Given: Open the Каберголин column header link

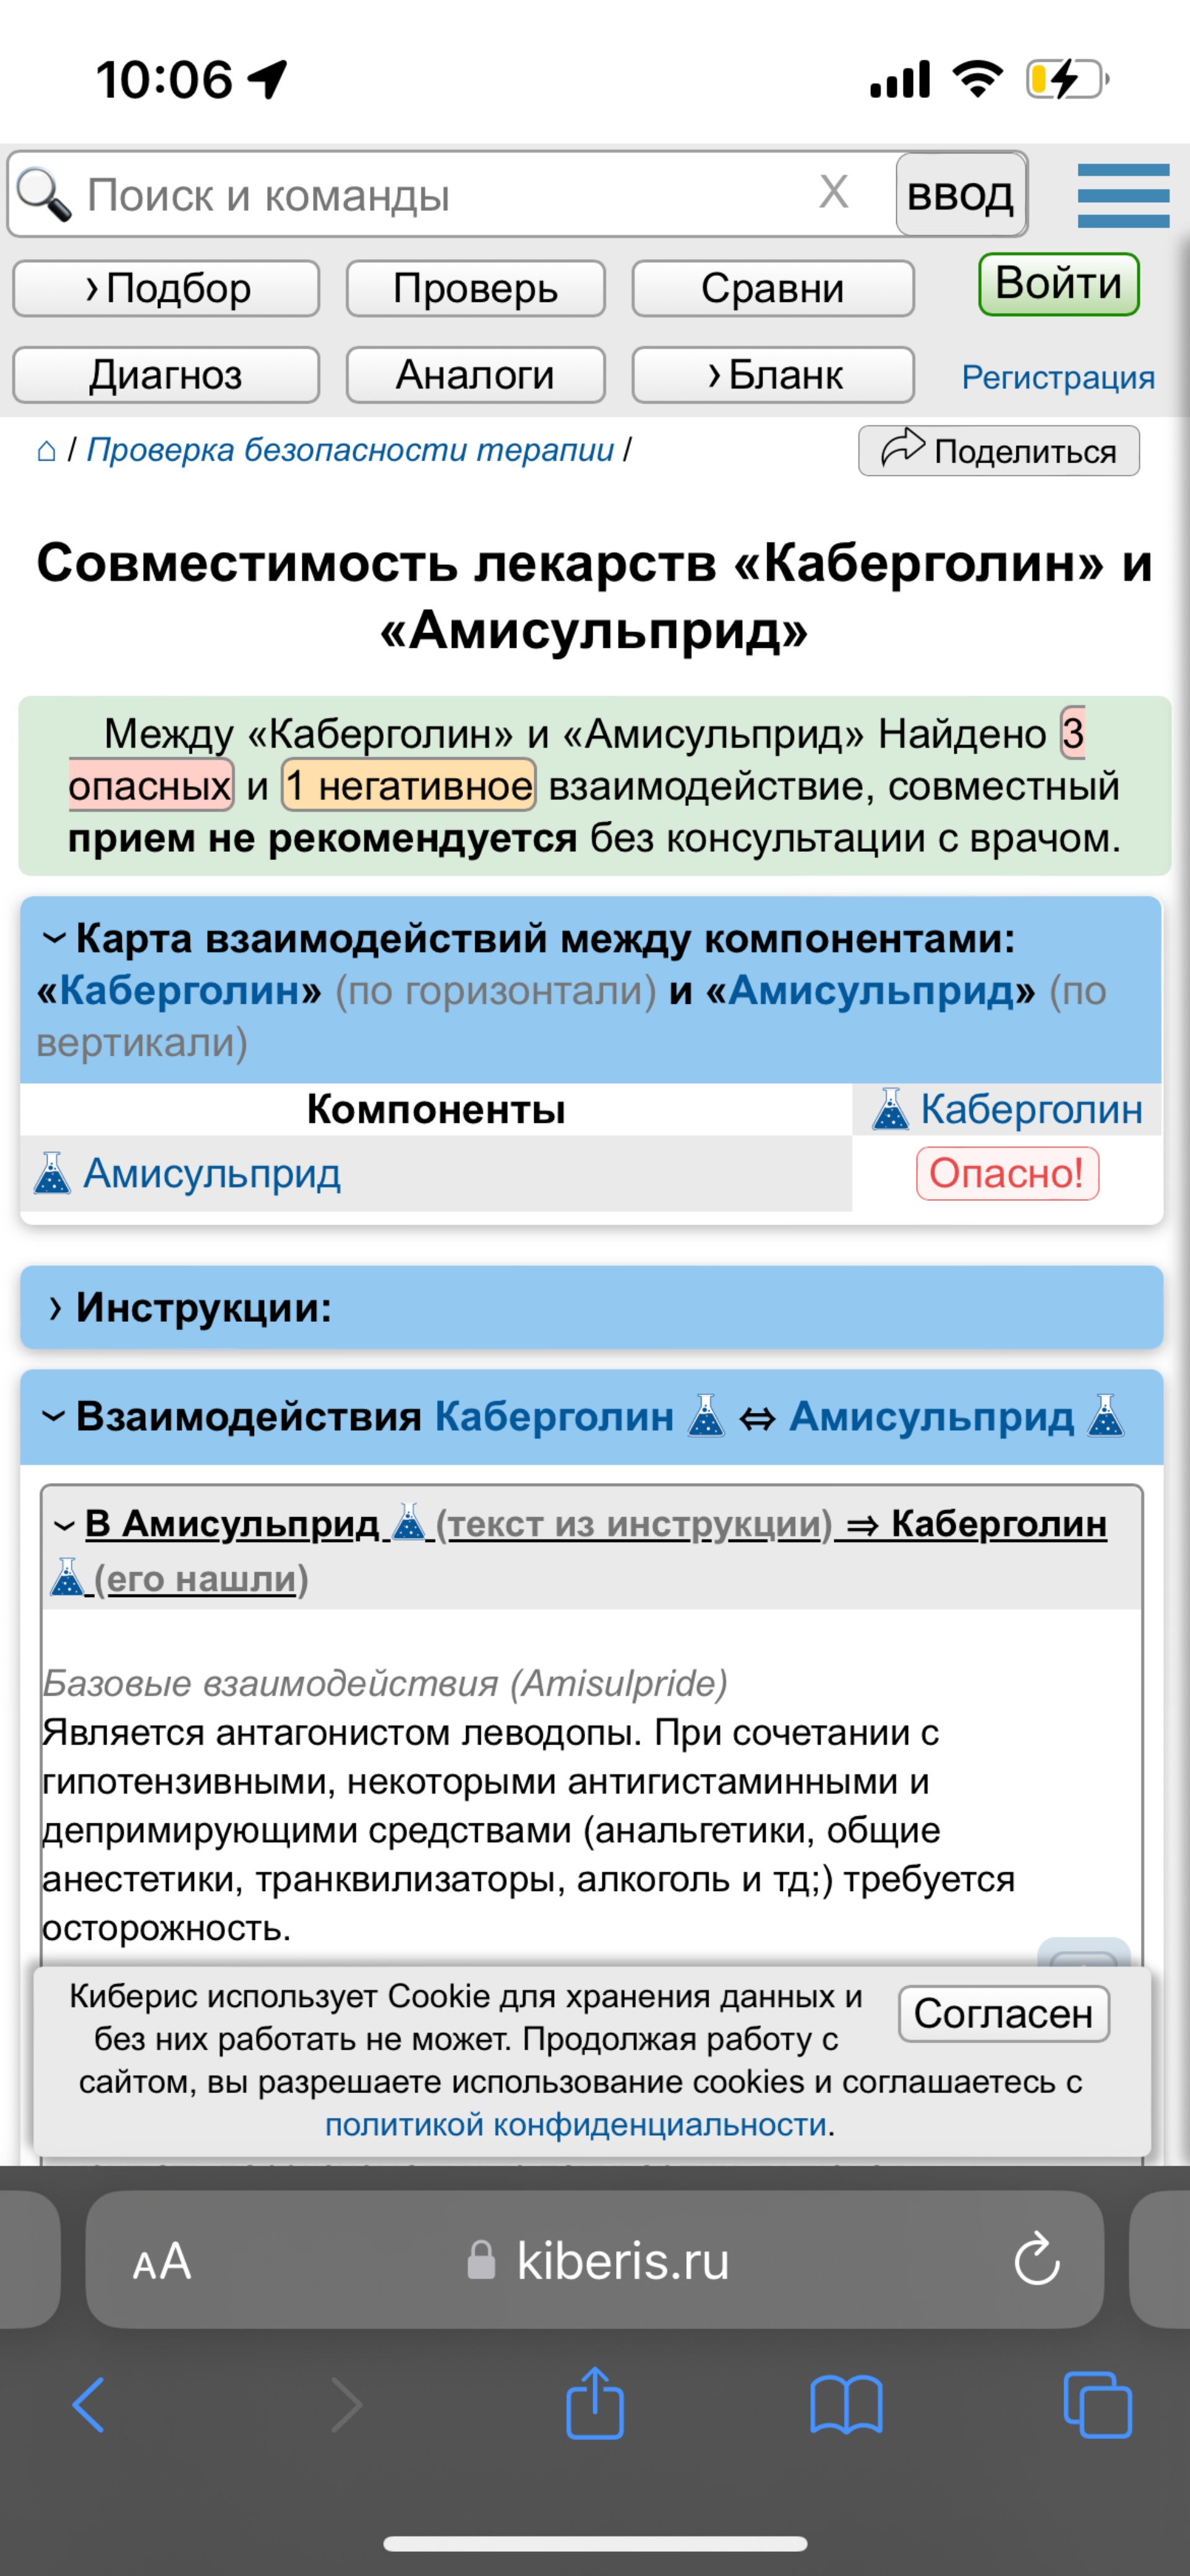Looking at the screenshot, I should (x=1031, y=1109).
